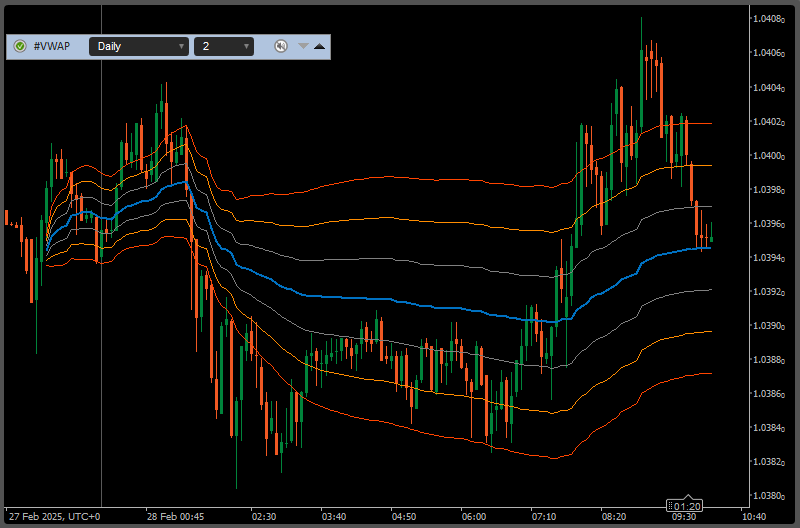
Task: Open the Daily period dropdown
Action: (139, 46)
